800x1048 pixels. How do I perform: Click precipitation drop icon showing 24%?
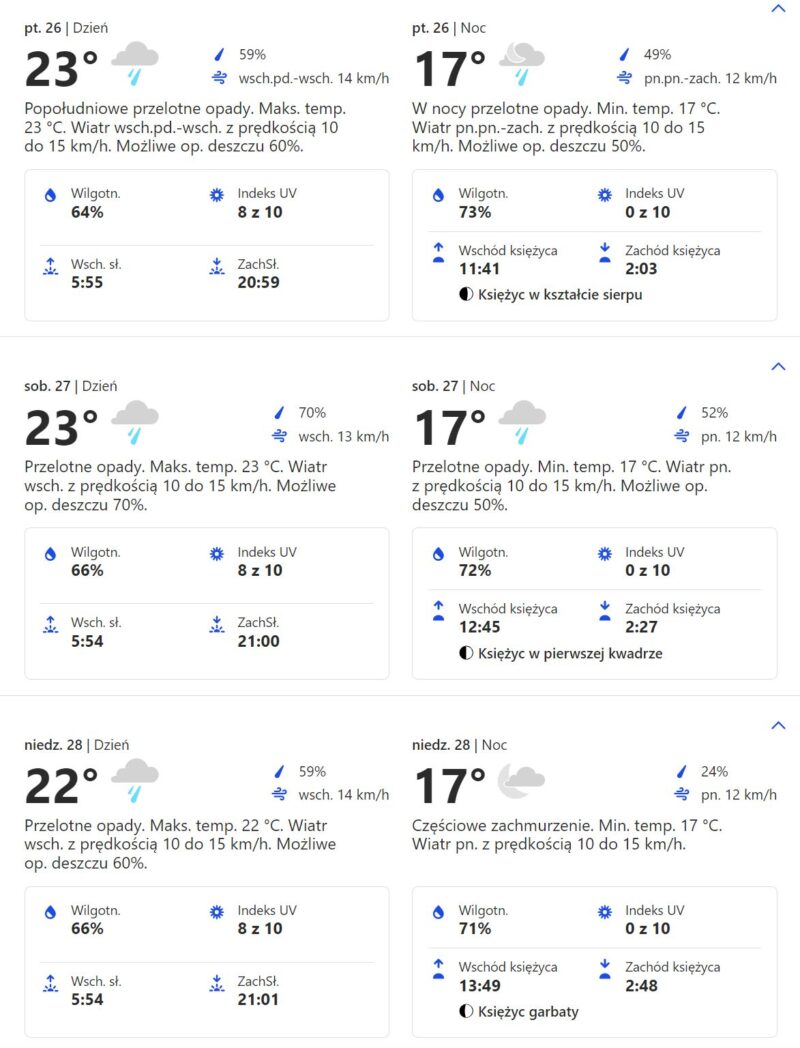(681, 772)
